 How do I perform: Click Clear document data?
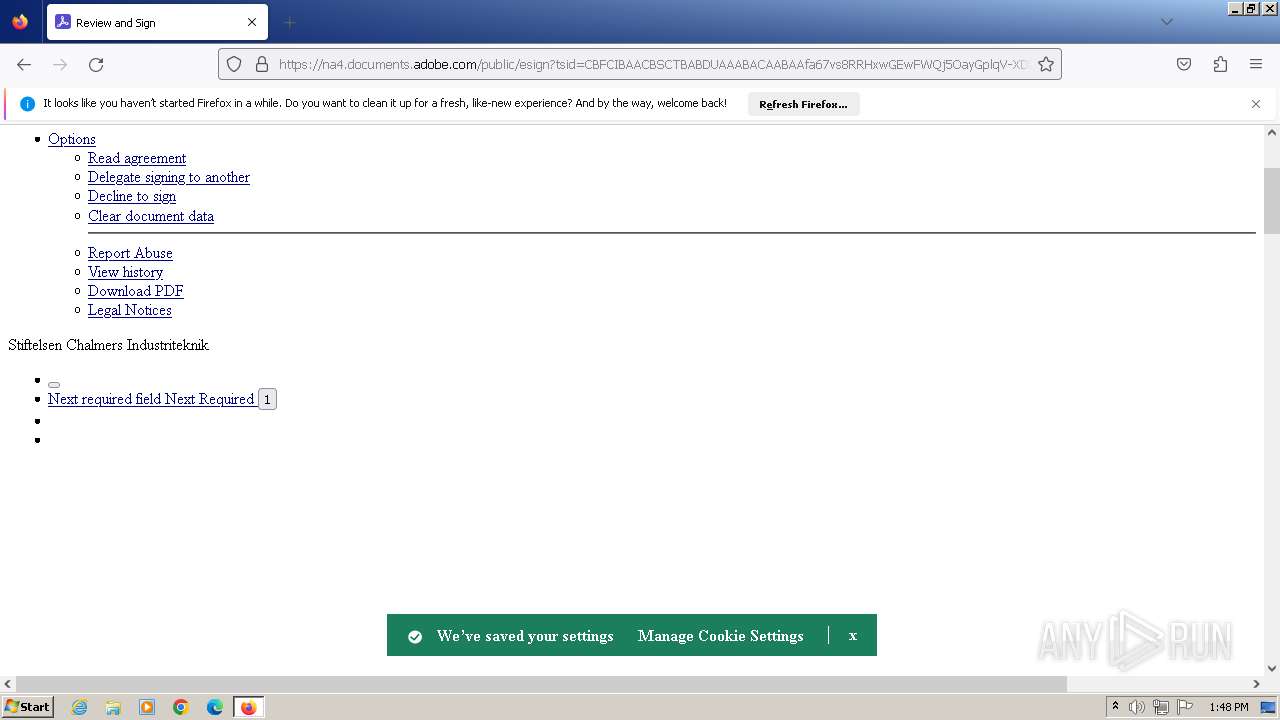tap(151, 216)
